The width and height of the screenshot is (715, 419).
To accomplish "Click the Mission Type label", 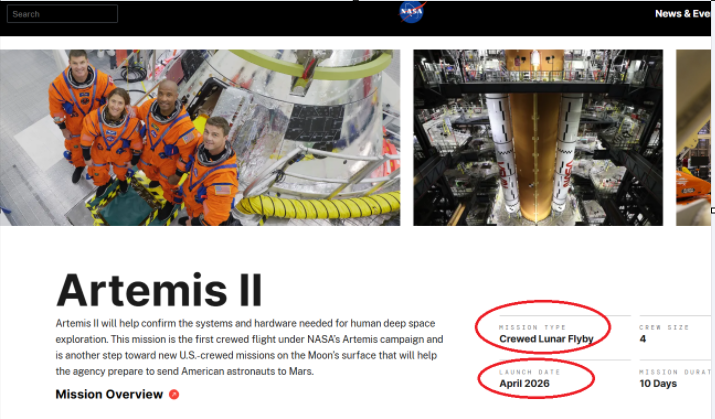I will pyautogui.click(x=532, y=327).
